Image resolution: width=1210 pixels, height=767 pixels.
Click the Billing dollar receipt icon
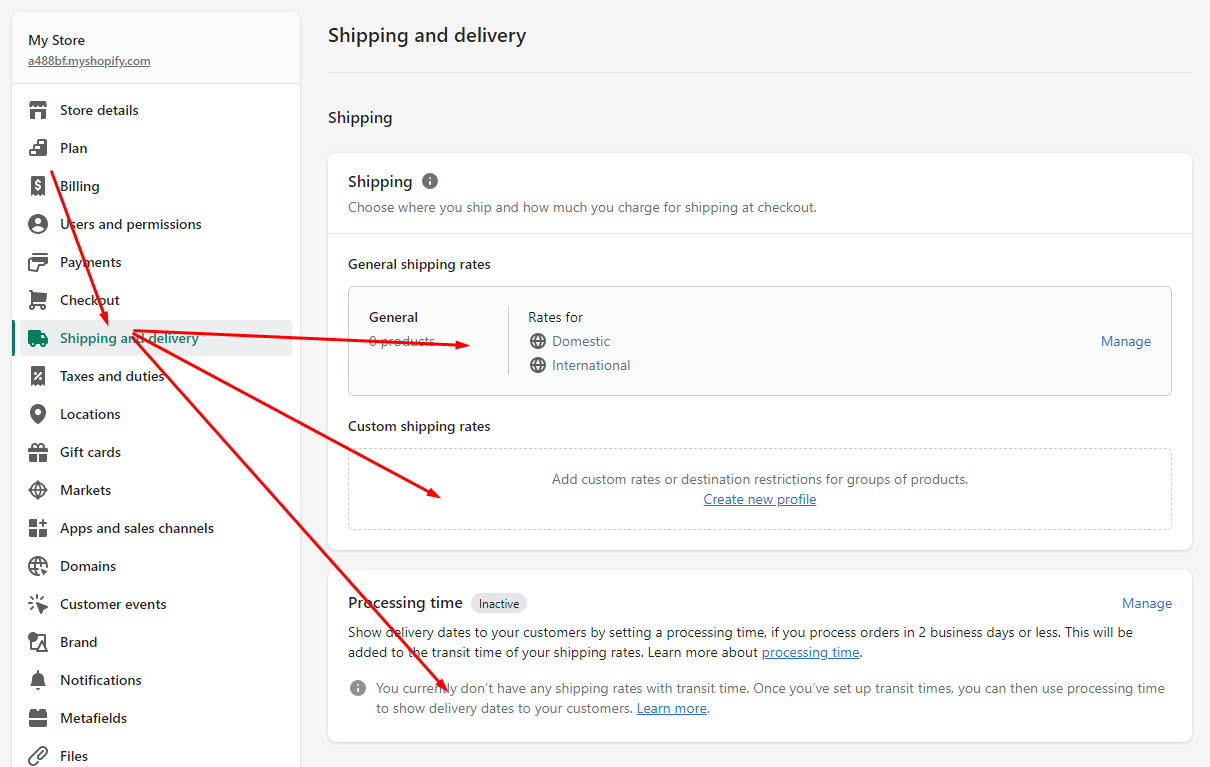coord(38,186)
